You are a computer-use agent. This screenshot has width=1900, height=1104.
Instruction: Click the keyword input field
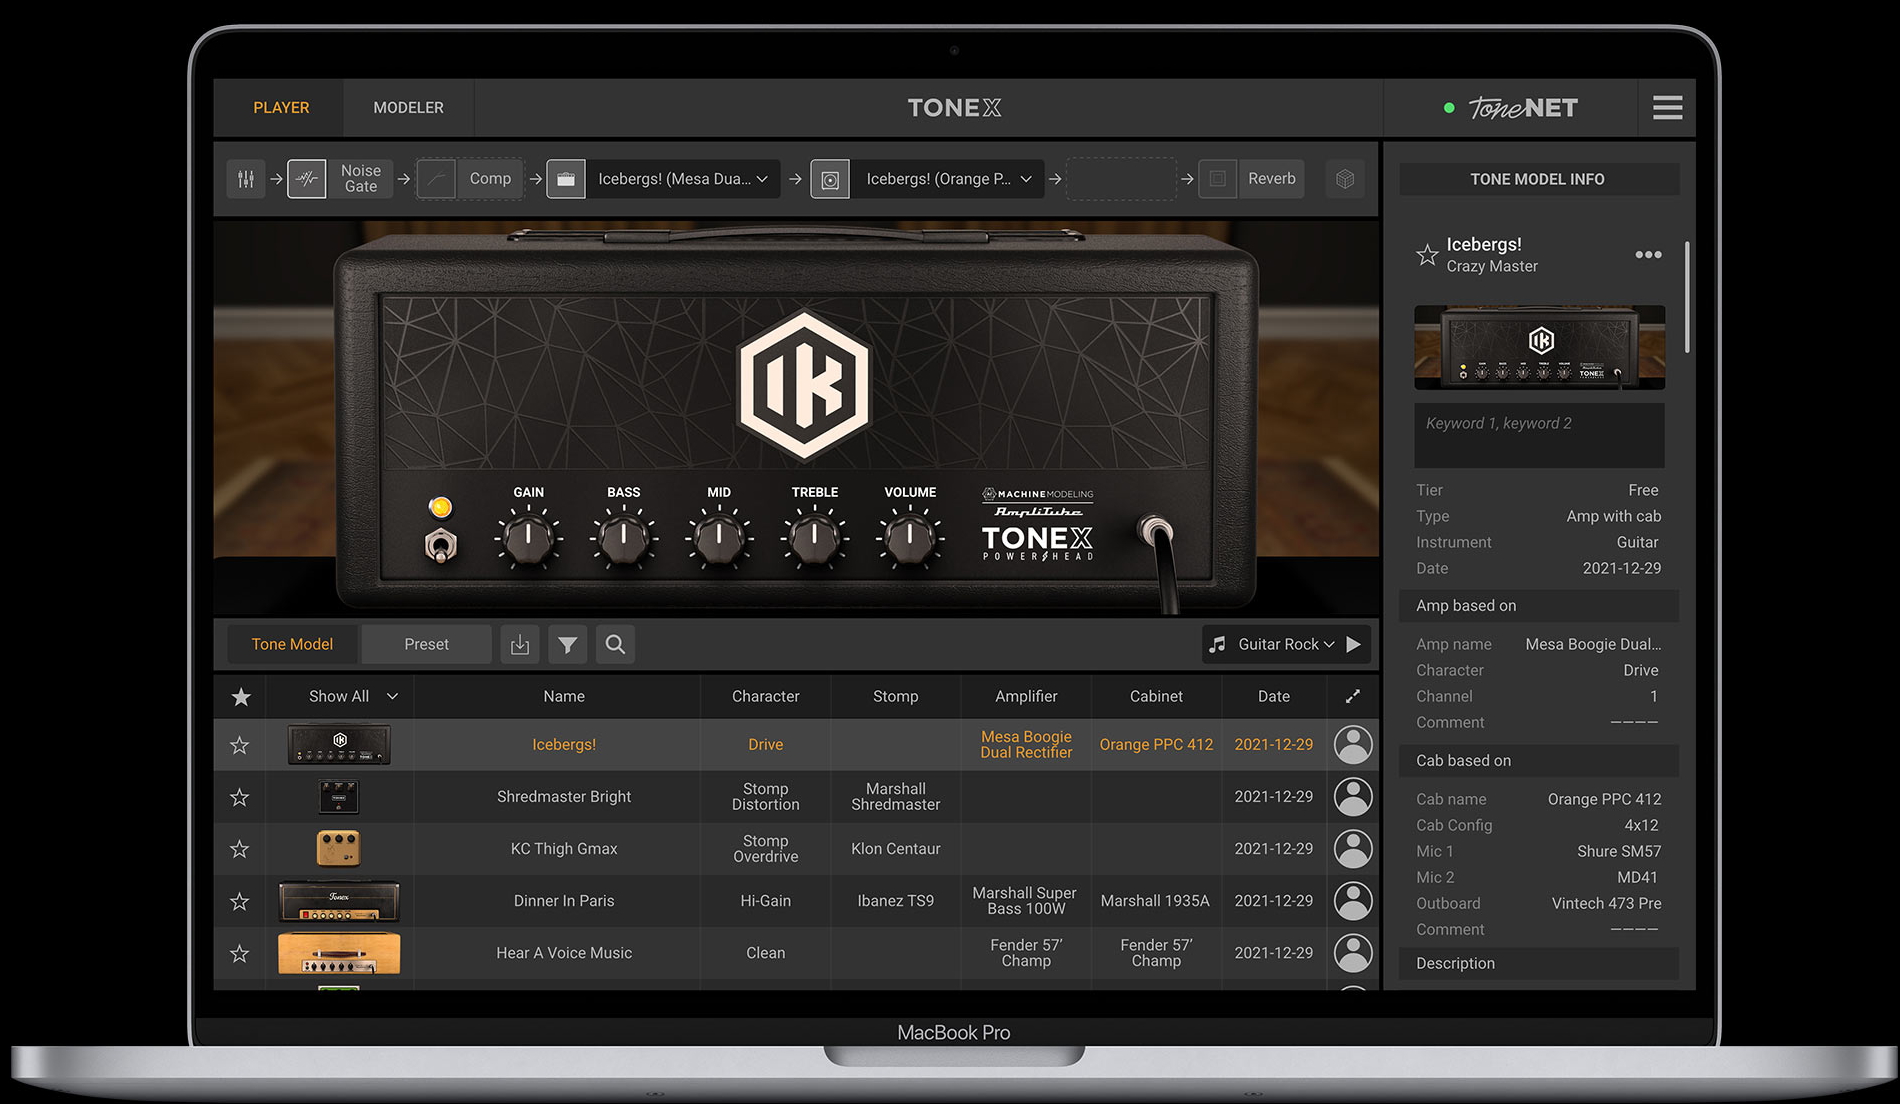pyautogui.click(x=1539, y=435)
